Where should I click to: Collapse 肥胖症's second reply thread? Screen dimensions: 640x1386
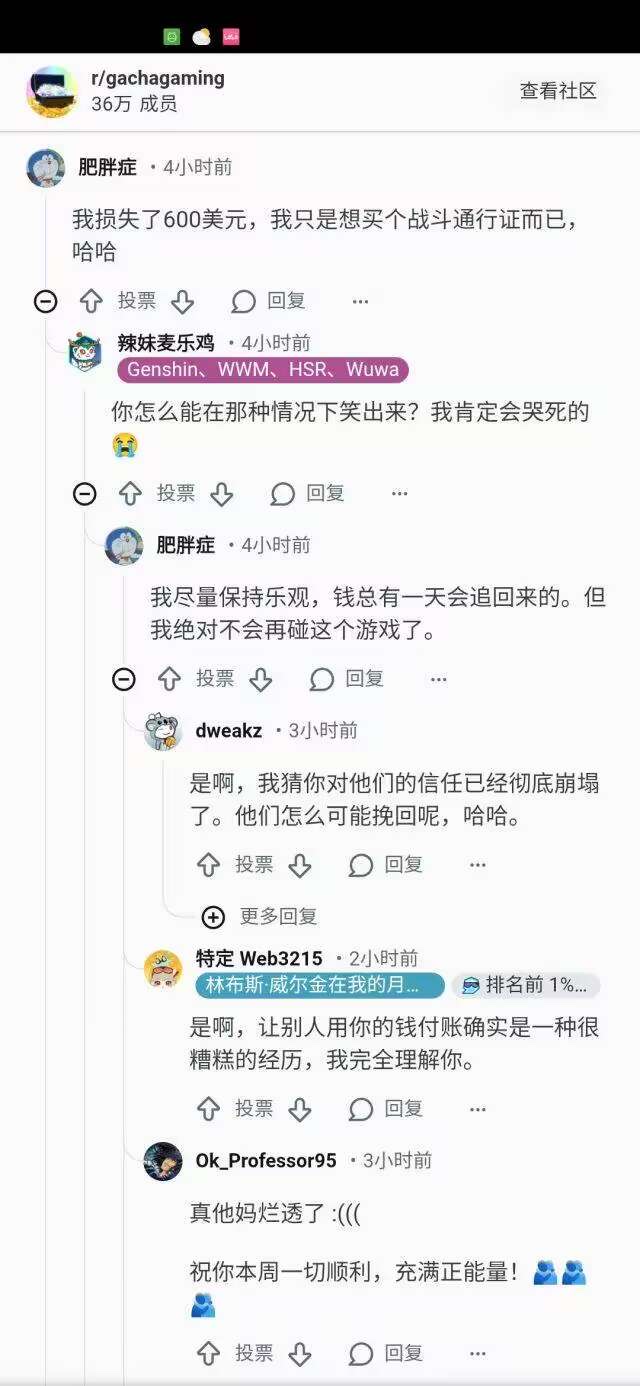(124, 680)
